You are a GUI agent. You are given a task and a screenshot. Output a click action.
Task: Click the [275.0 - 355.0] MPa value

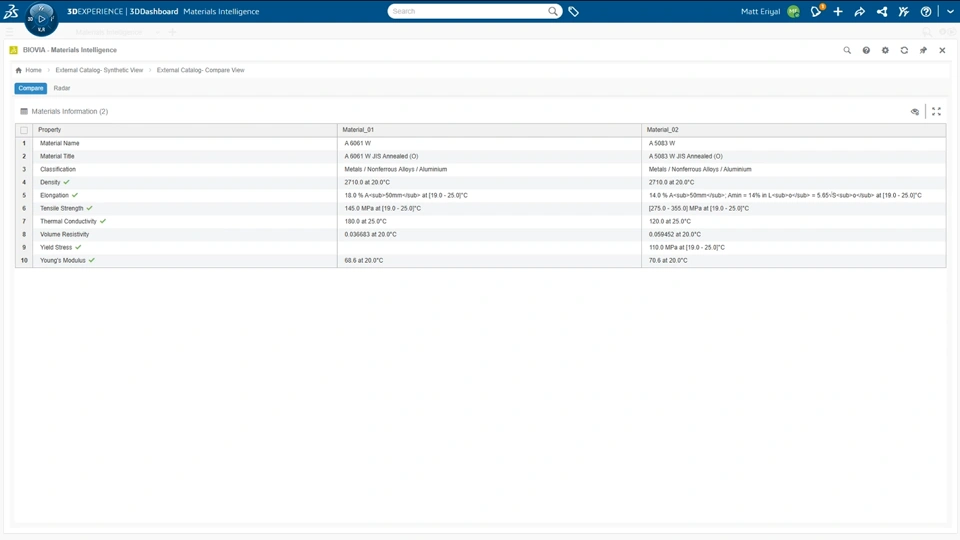699,208
